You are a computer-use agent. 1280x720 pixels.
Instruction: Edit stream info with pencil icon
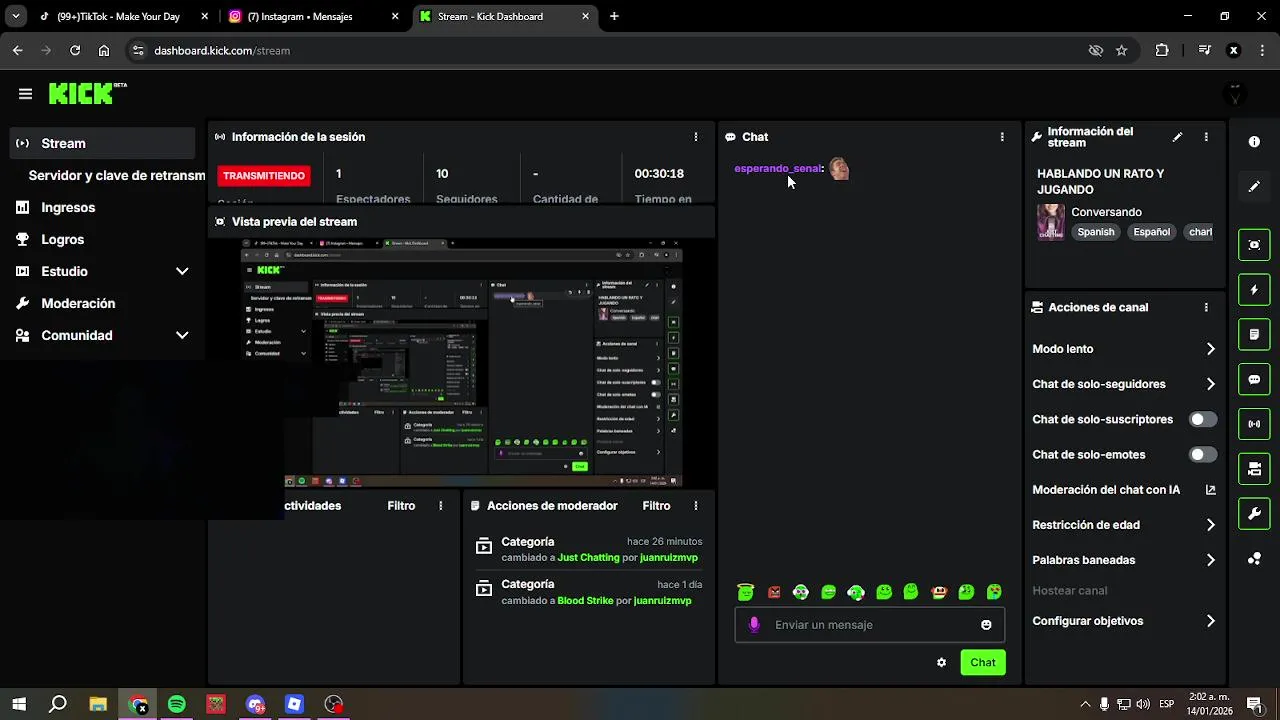point(1177,137)
